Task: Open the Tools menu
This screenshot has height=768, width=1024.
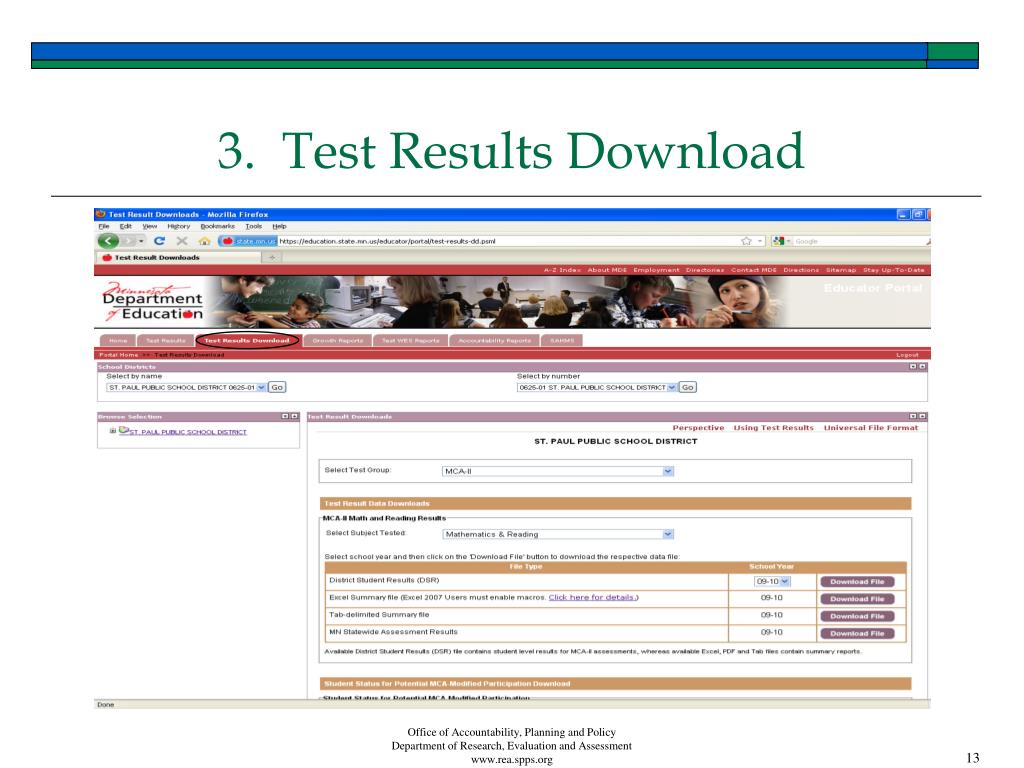Action: click(x=253, y=227)
